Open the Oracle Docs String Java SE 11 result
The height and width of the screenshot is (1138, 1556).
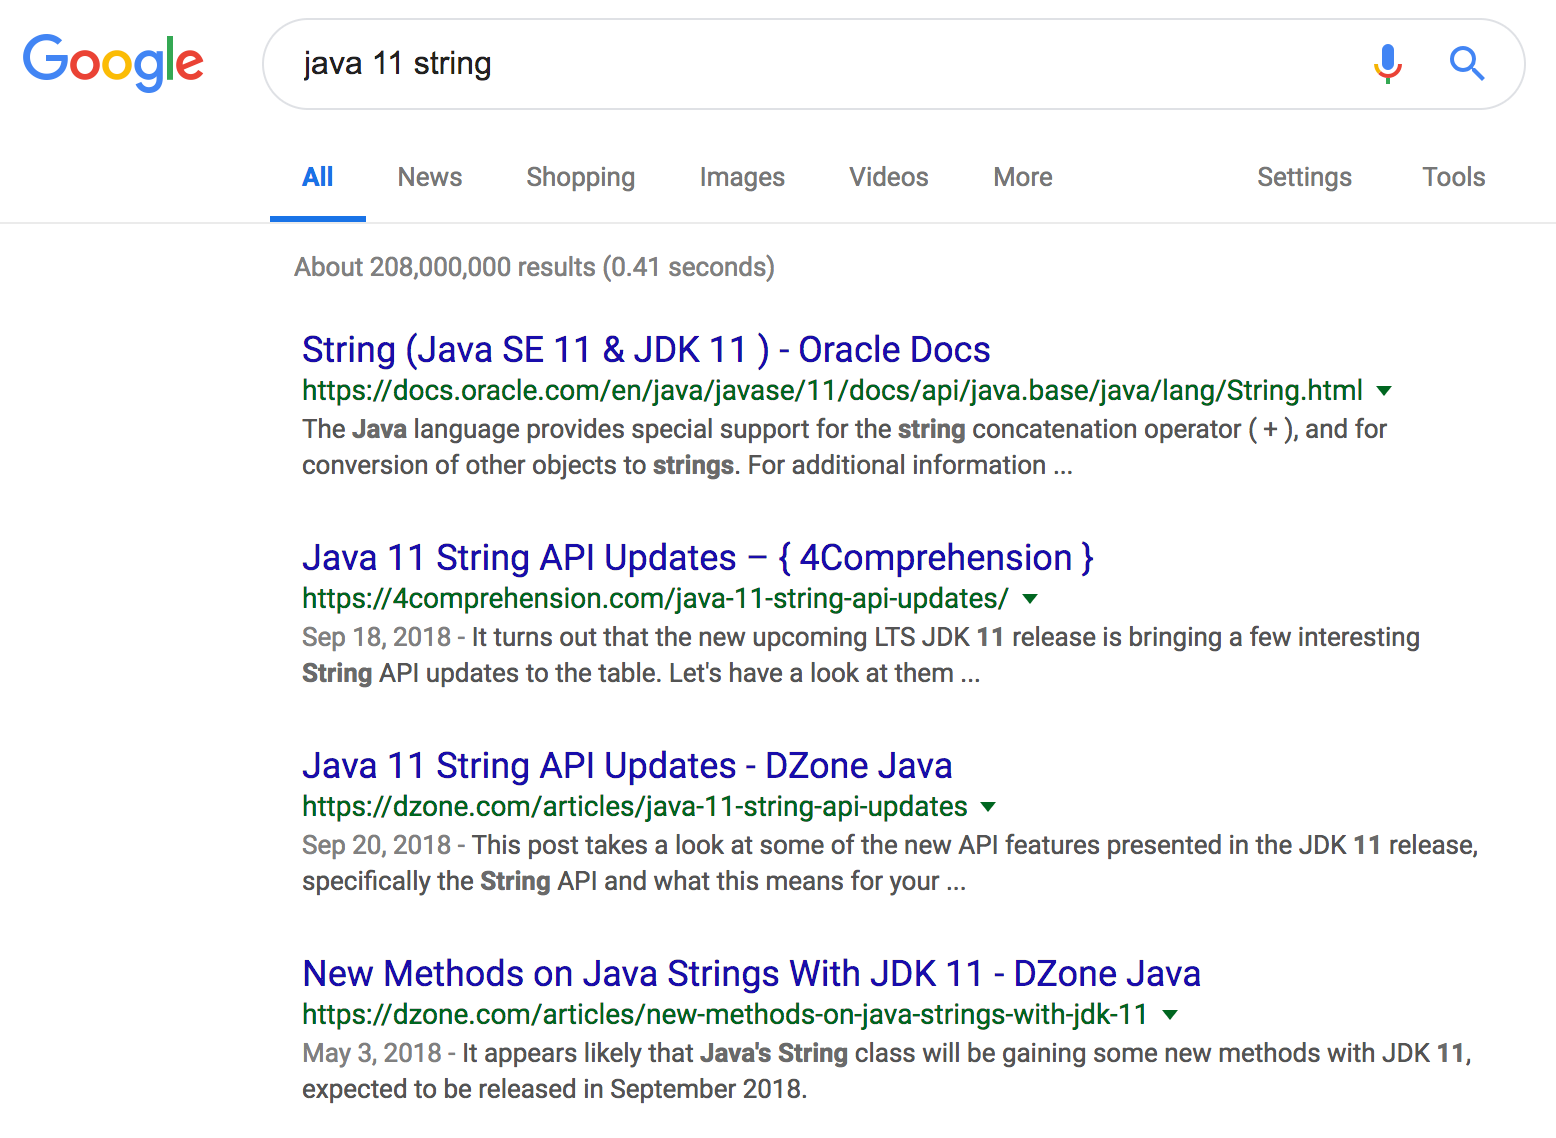point(646,349)
